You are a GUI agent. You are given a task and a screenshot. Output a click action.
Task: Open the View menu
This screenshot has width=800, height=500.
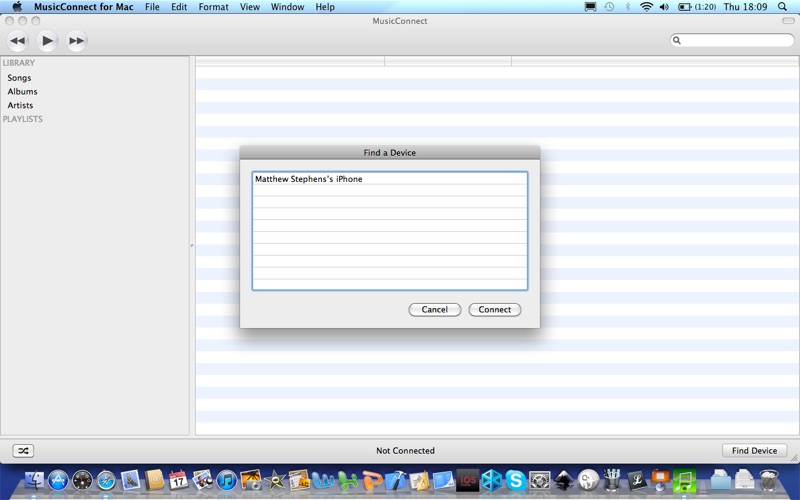click(x=250, y=7)
